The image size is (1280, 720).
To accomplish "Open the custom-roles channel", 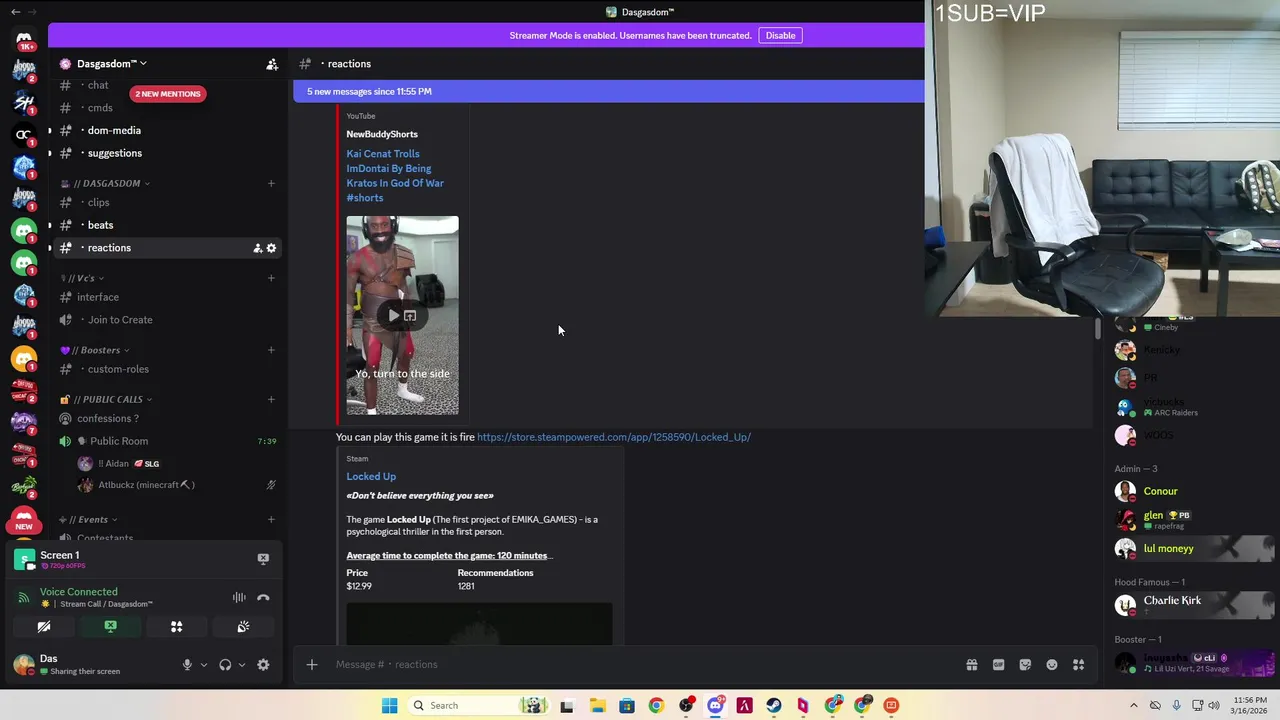I will (x=167, y=369).
